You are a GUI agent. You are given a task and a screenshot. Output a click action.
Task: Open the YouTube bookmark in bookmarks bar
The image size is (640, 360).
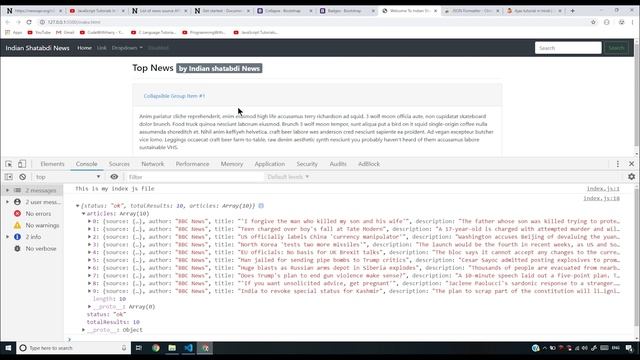click(39, 32)
